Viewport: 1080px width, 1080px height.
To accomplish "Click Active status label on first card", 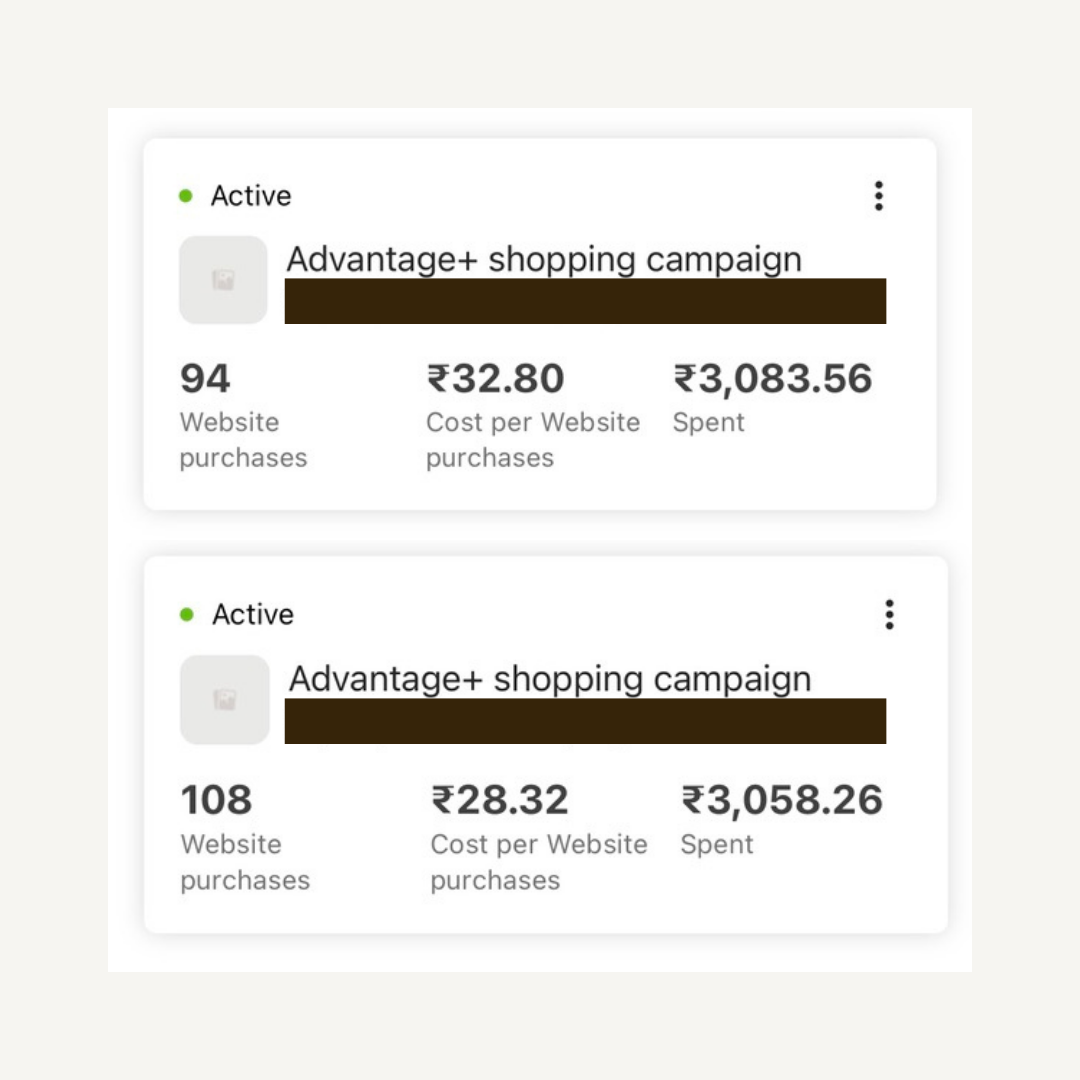I will pos(251,196).
